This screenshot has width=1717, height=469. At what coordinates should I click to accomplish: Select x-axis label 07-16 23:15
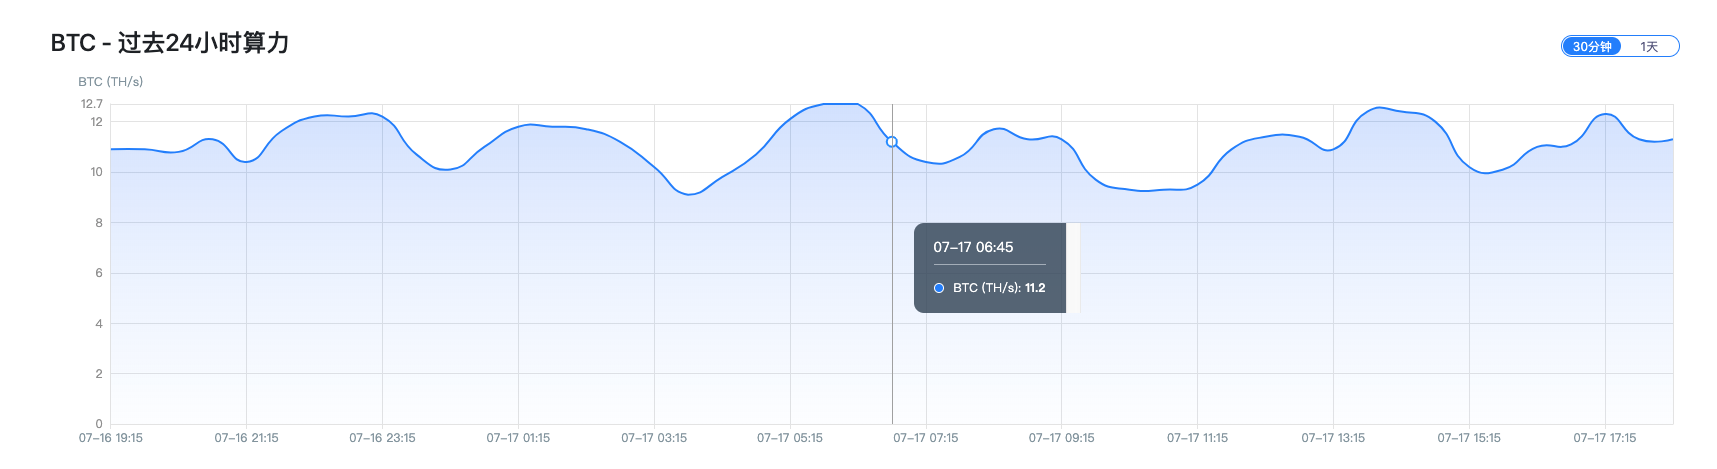coord(382,438)
